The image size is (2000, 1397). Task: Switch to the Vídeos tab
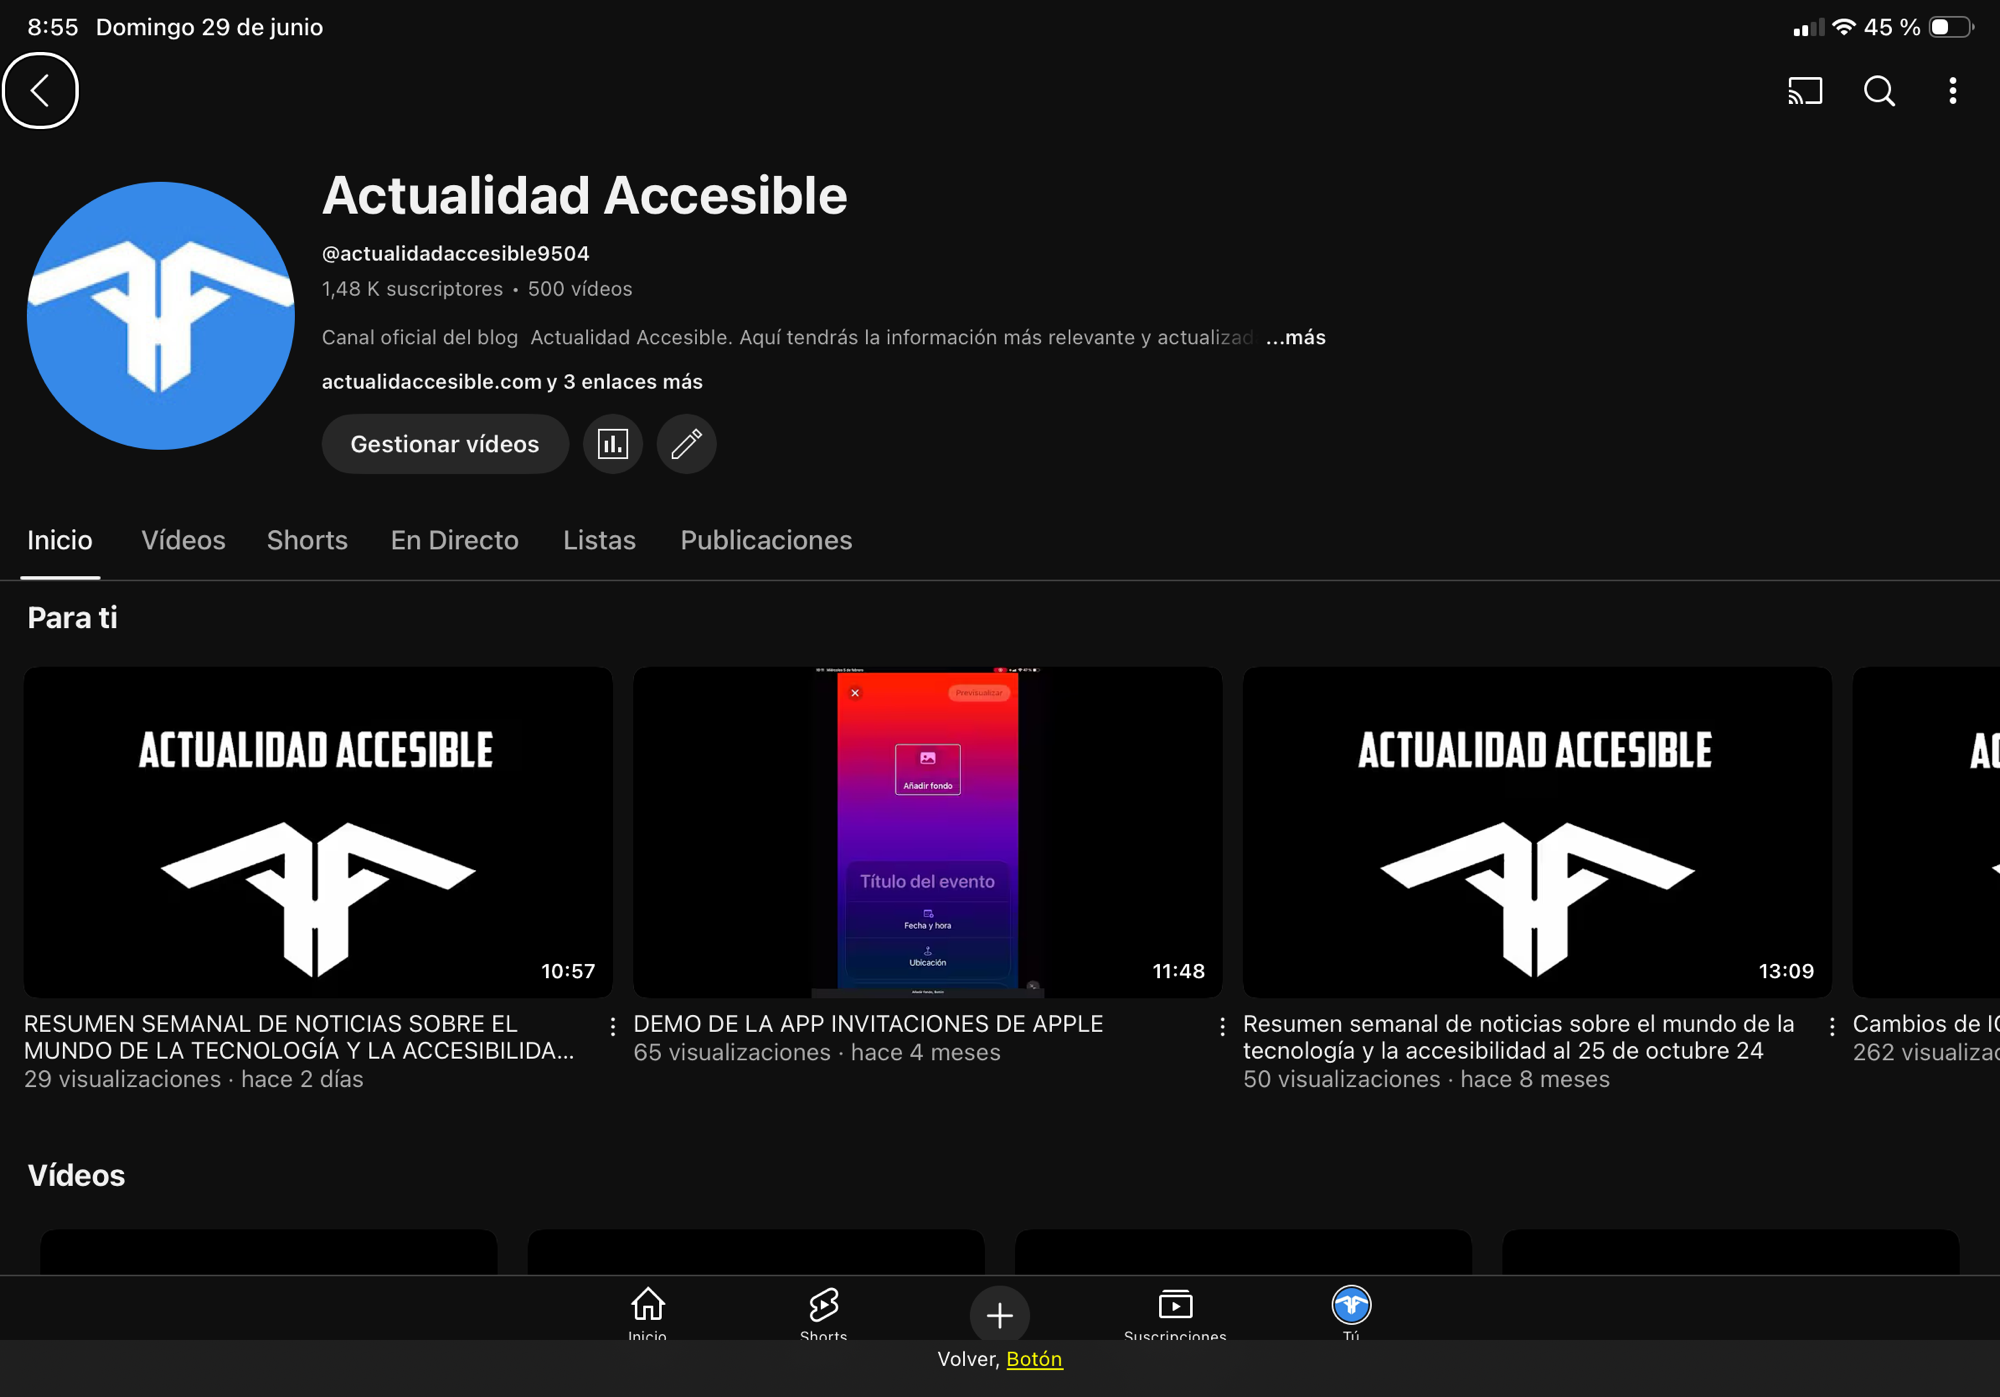(x=183, y=541)
